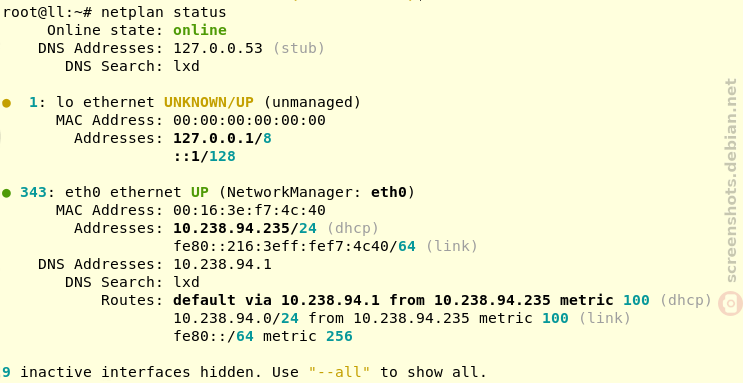
Task: Click the green status dot beside eth0
Action: point(6,193)
